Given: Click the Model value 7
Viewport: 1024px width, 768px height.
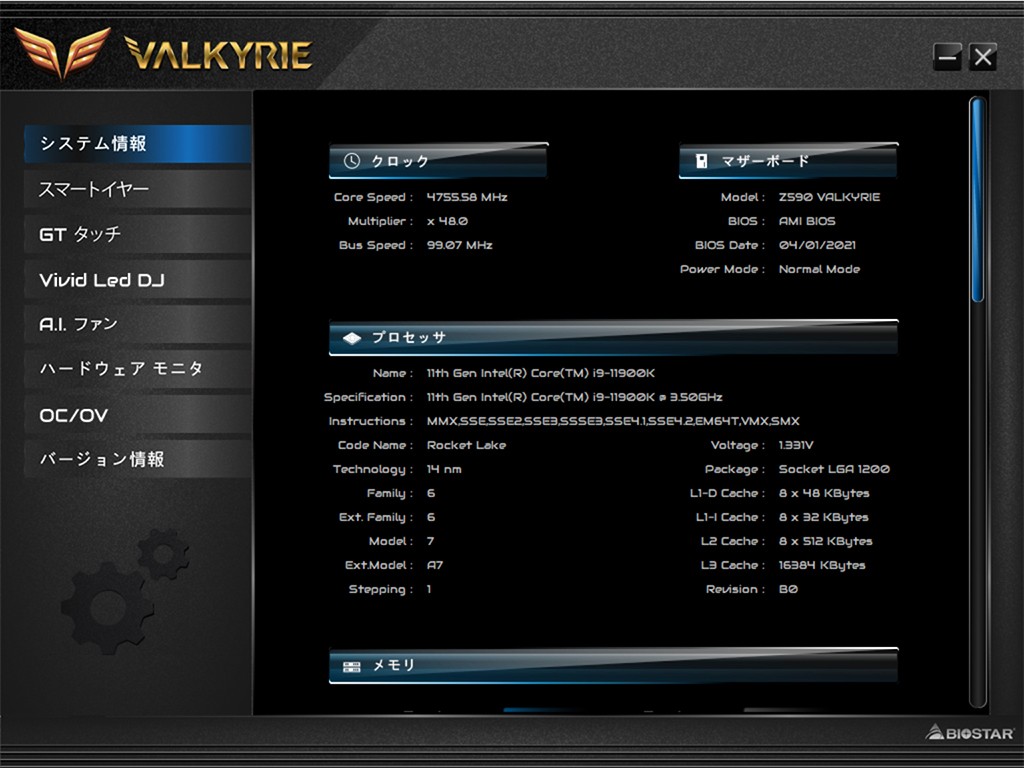Looking at the screenshot, I should pos(430,541).
